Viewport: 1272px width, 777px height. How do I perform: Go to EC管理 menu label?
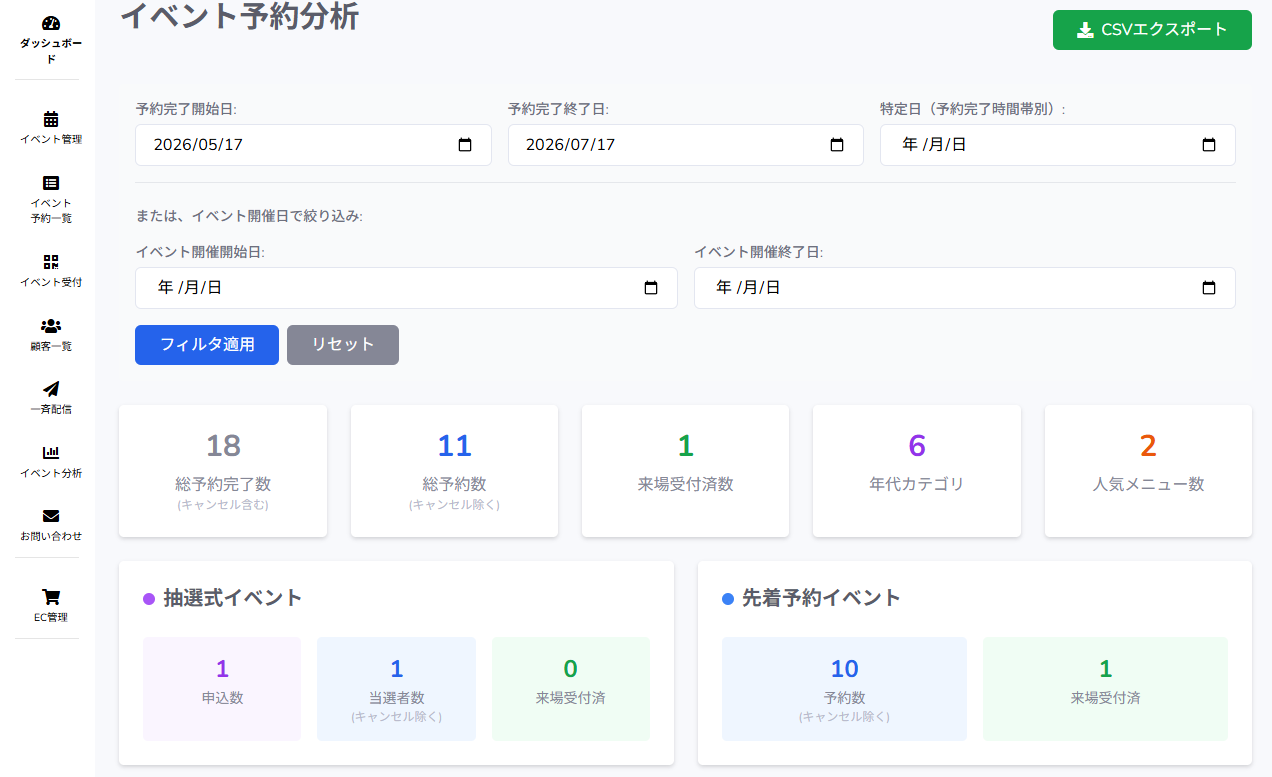tap(51, 617)
